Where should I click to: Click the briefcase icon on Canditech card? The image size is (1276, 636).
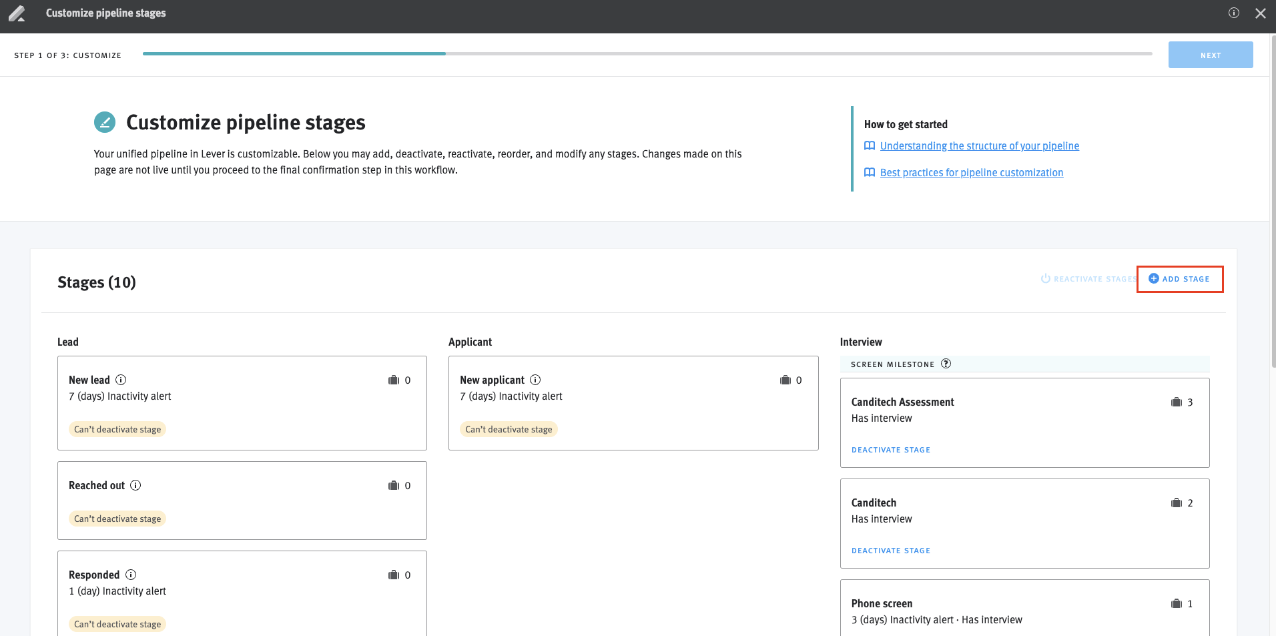click(1176, 503)
